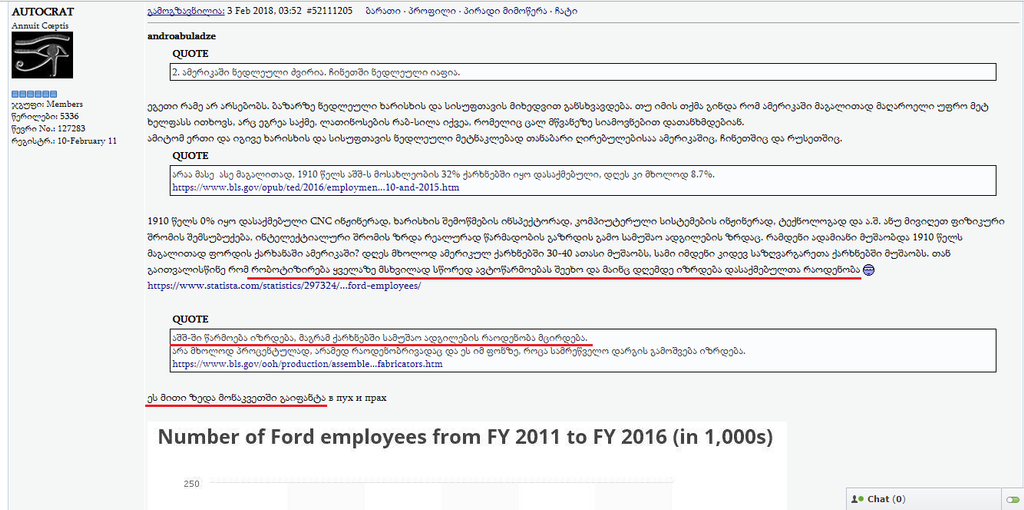Click the post count 5336 line

(x=46, y=116)
